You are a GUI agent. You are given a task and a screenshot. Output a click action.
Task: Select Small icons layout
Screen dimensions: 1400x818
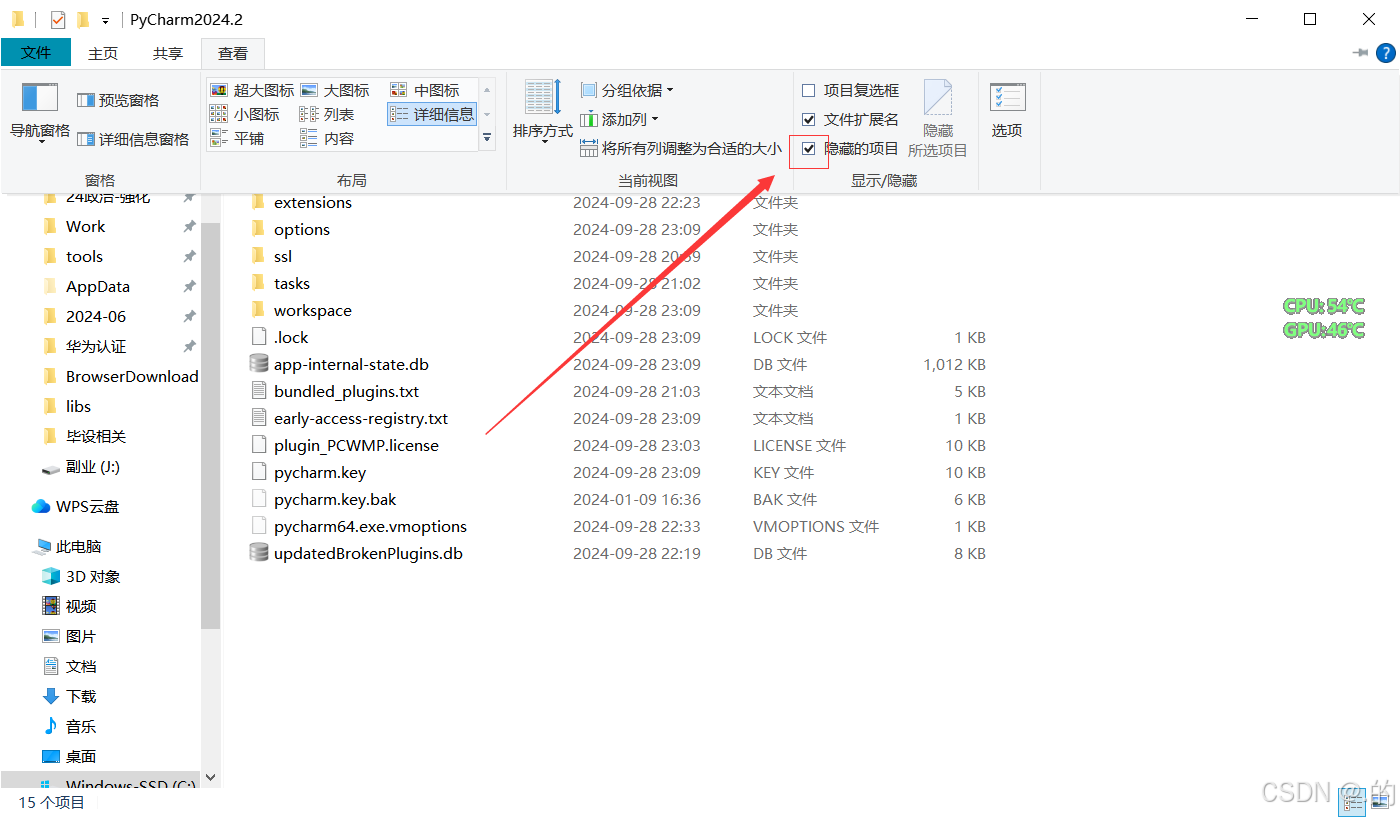pos(245,114)
